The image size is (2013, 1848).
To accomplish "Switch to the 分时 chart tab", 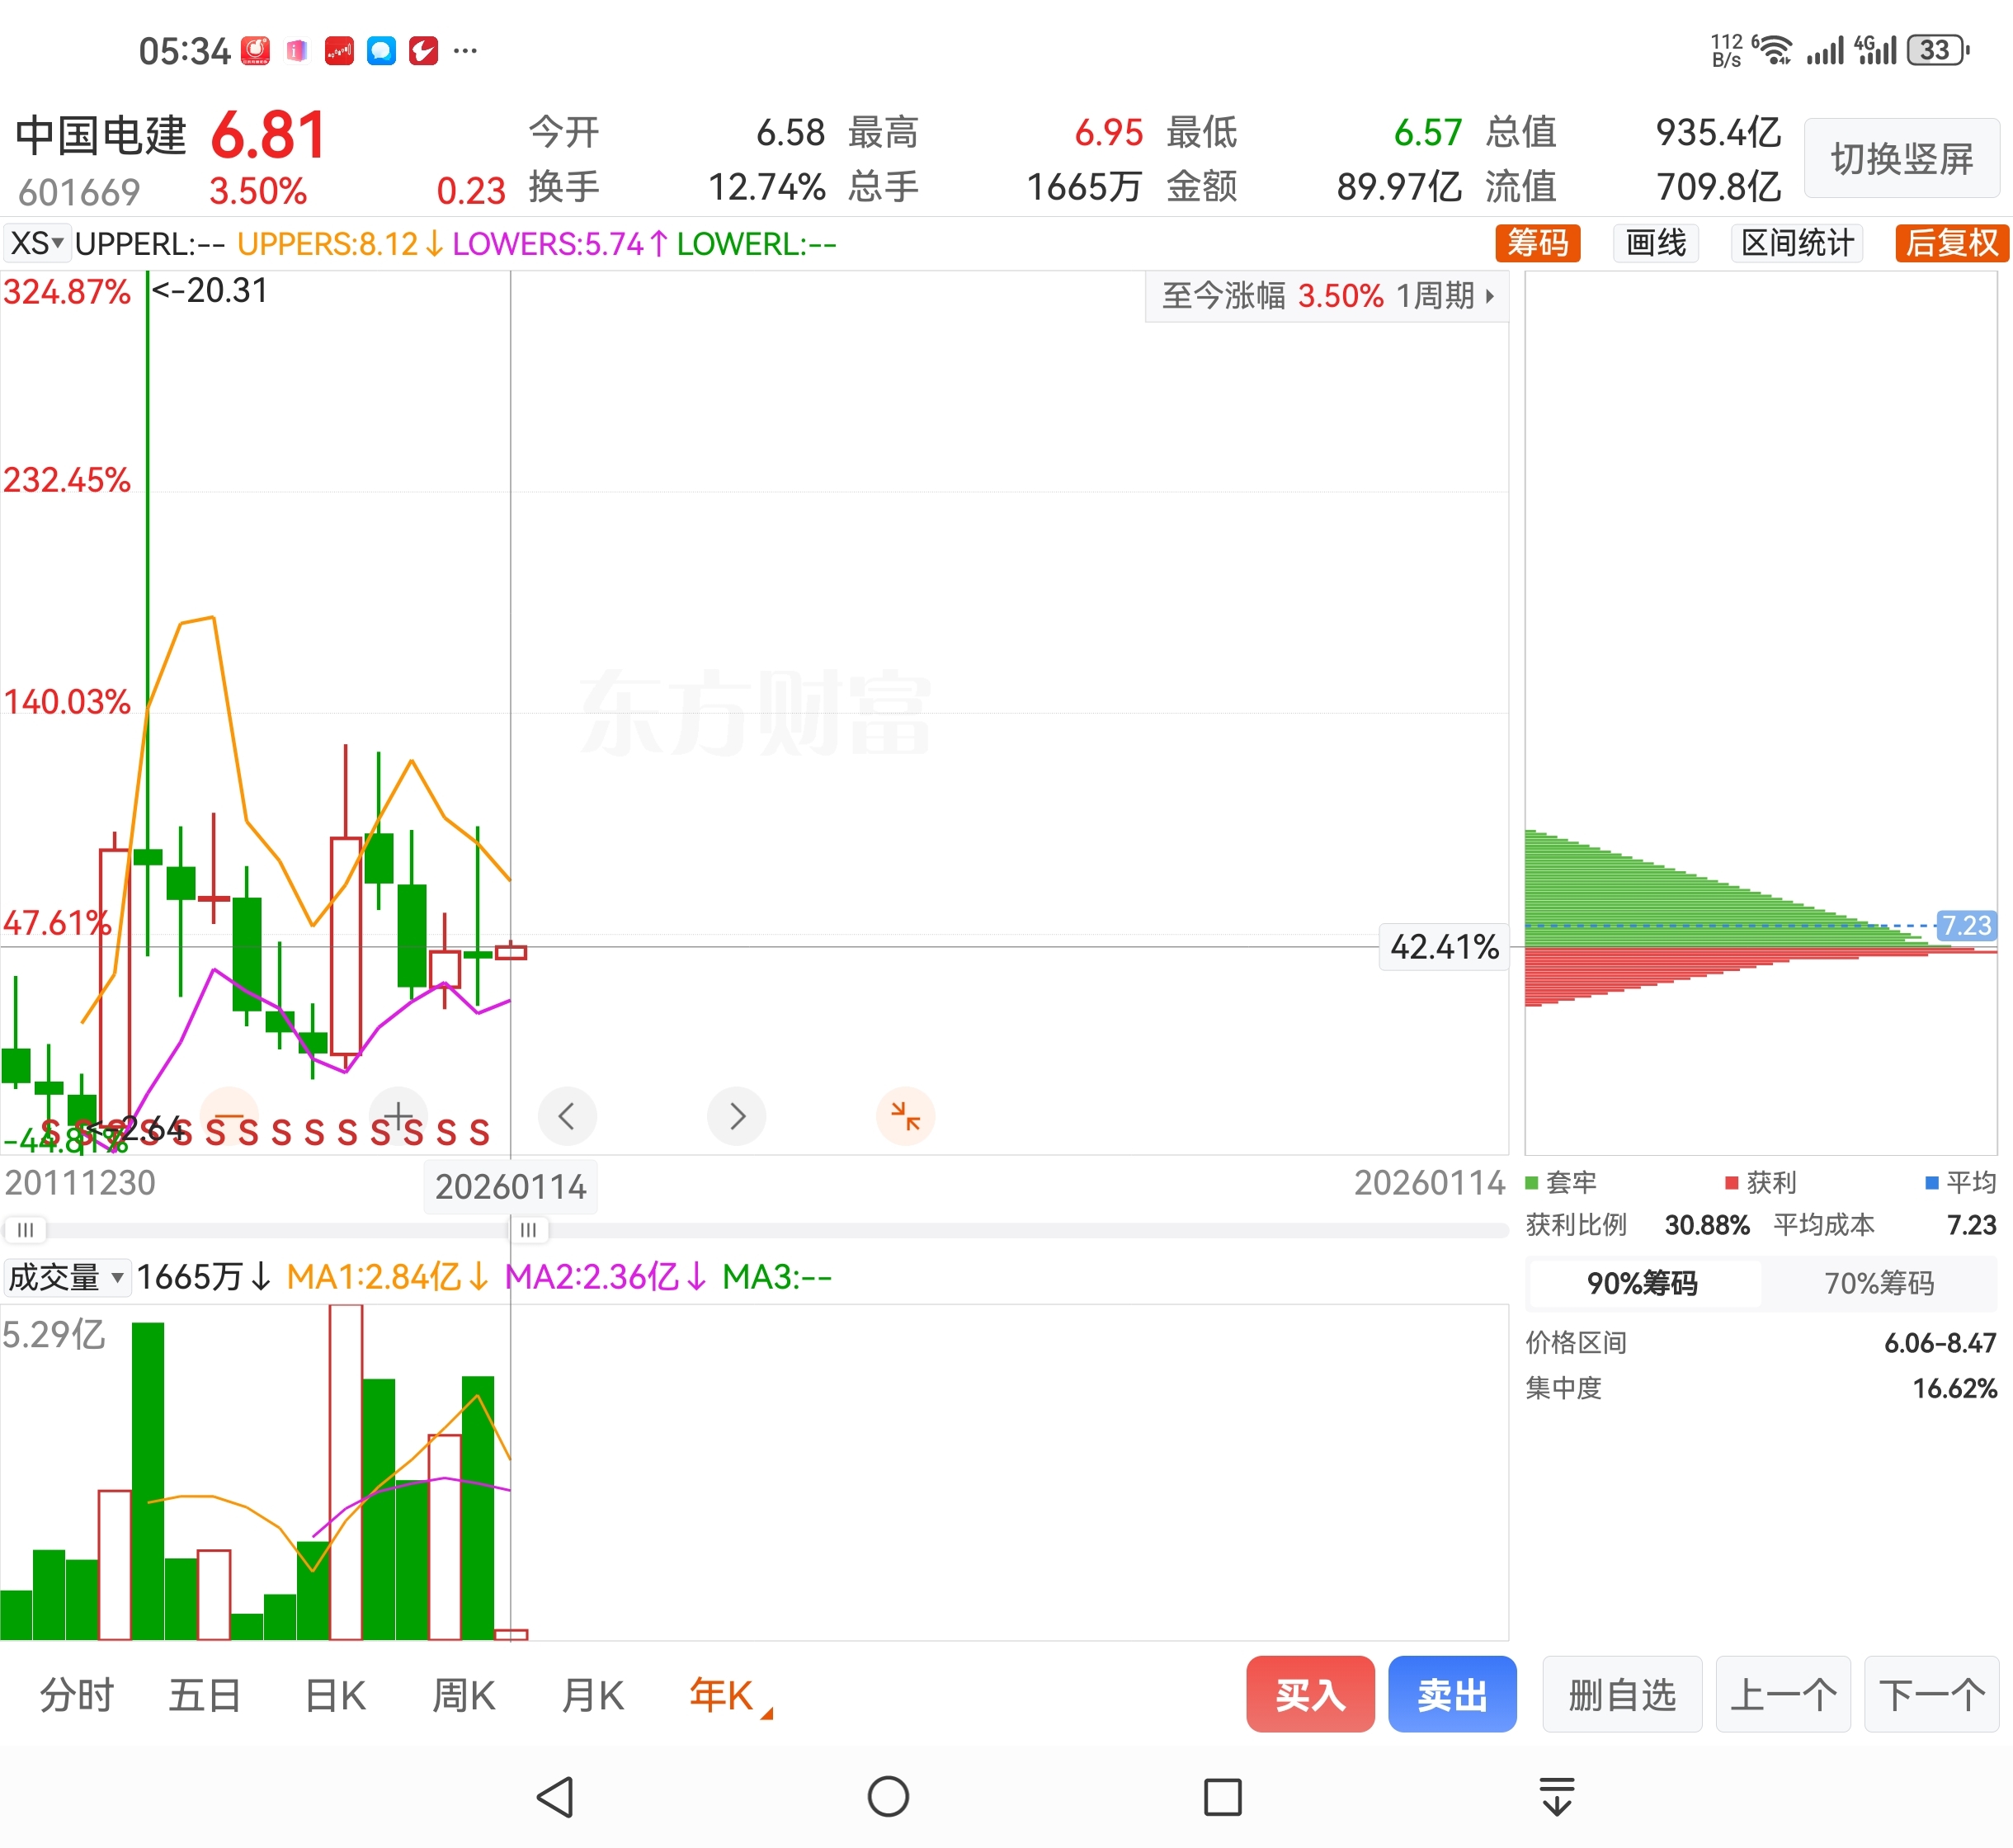I will click(77, 1695).
